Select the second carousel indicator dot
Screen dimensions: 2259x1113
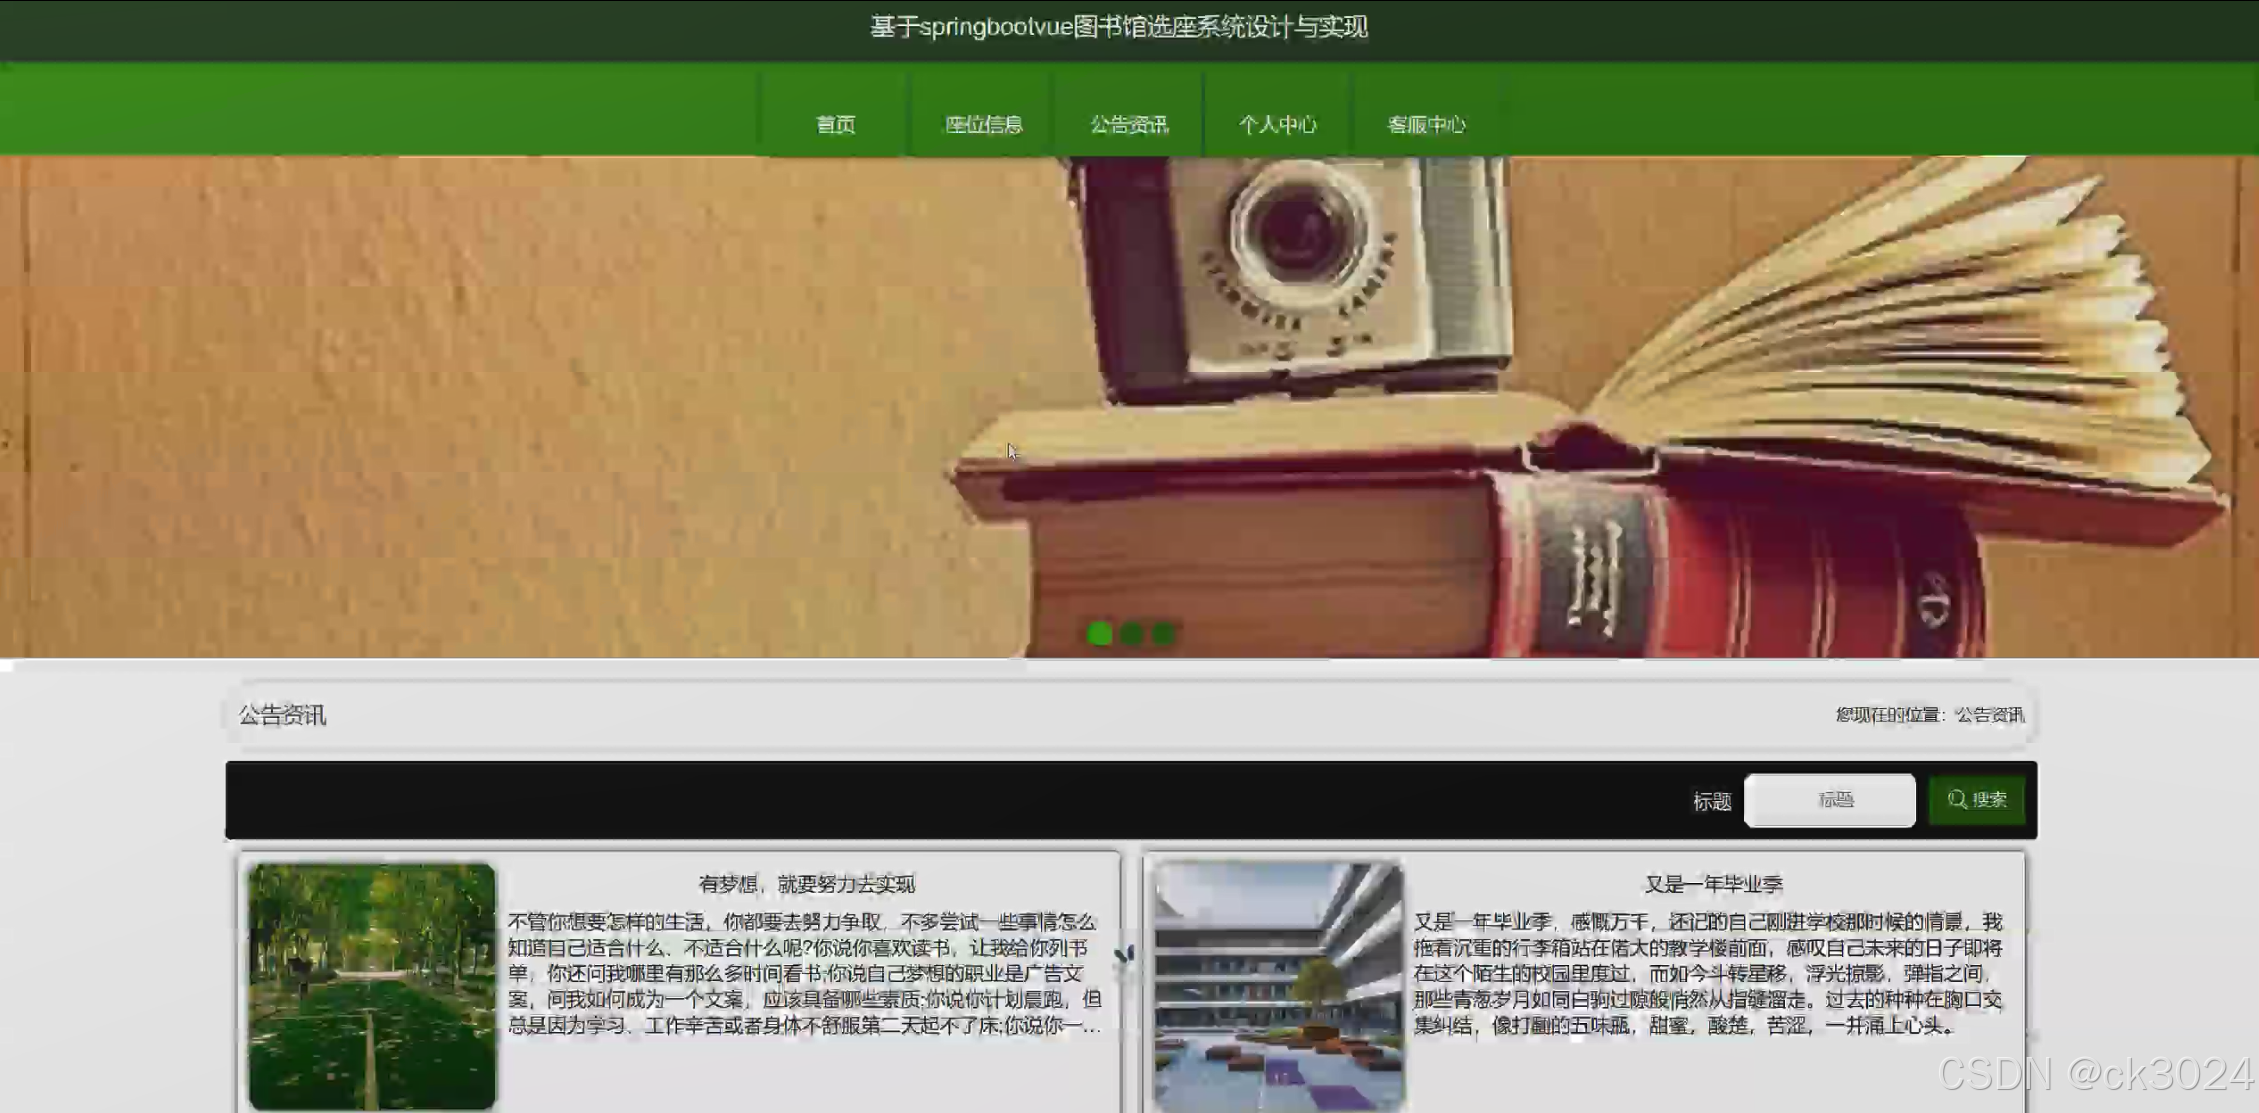(1132, 633)
